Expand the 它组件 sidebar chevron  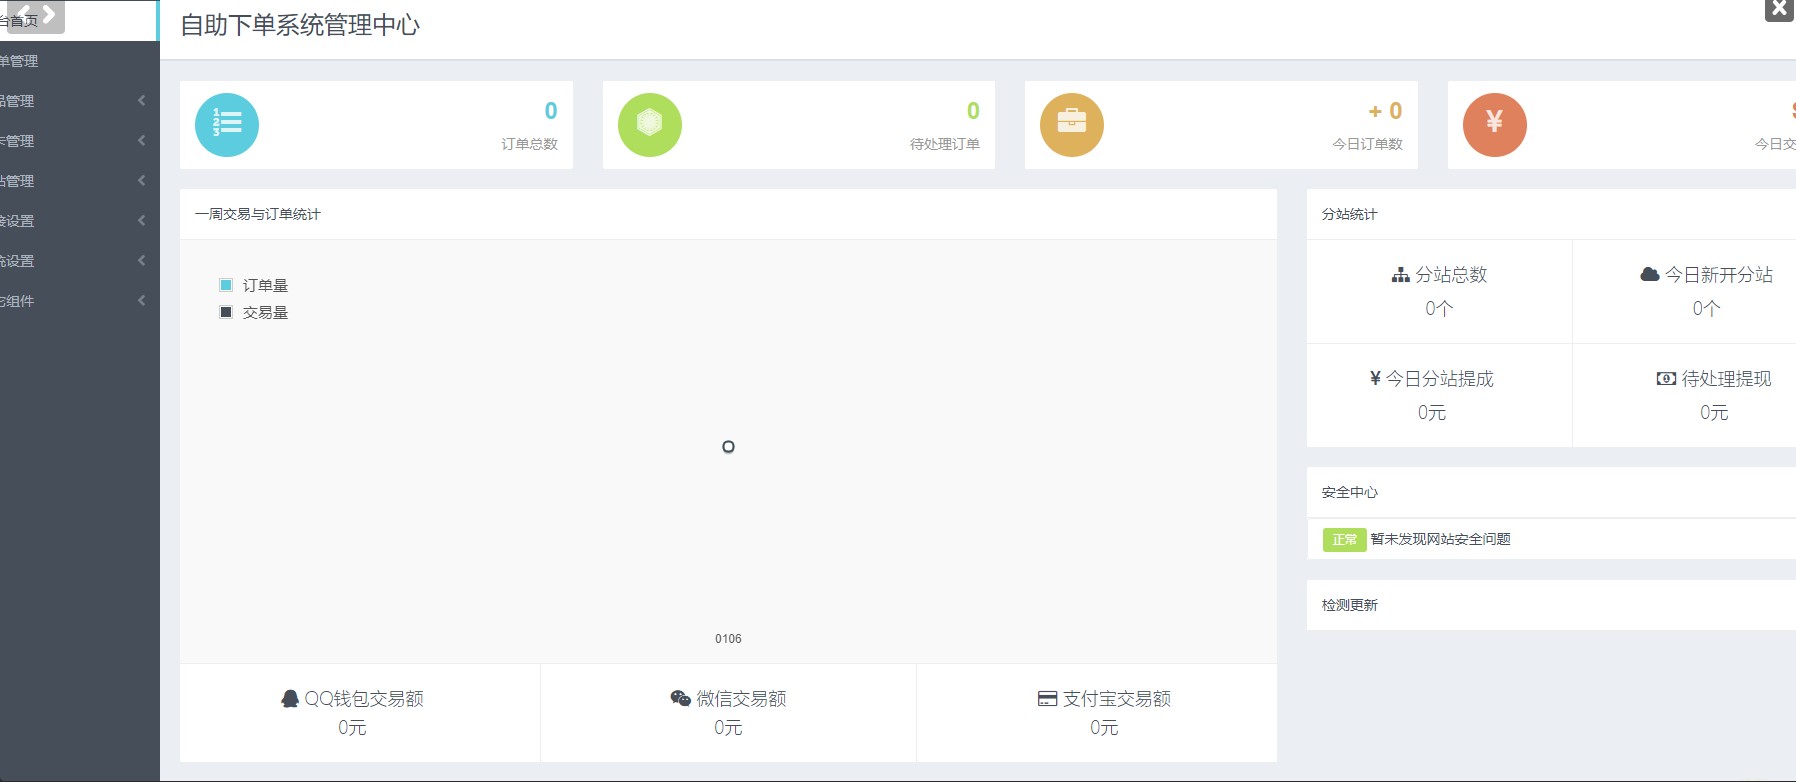(142, 300)
